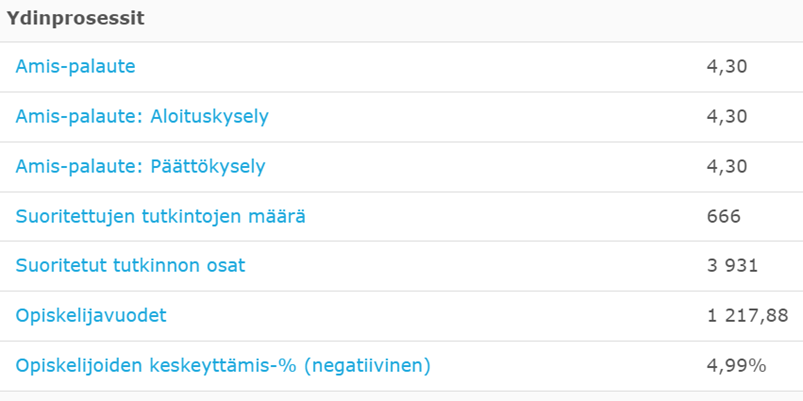Click Suoritettujen tutkintojen määrä link

pos(160,217)
